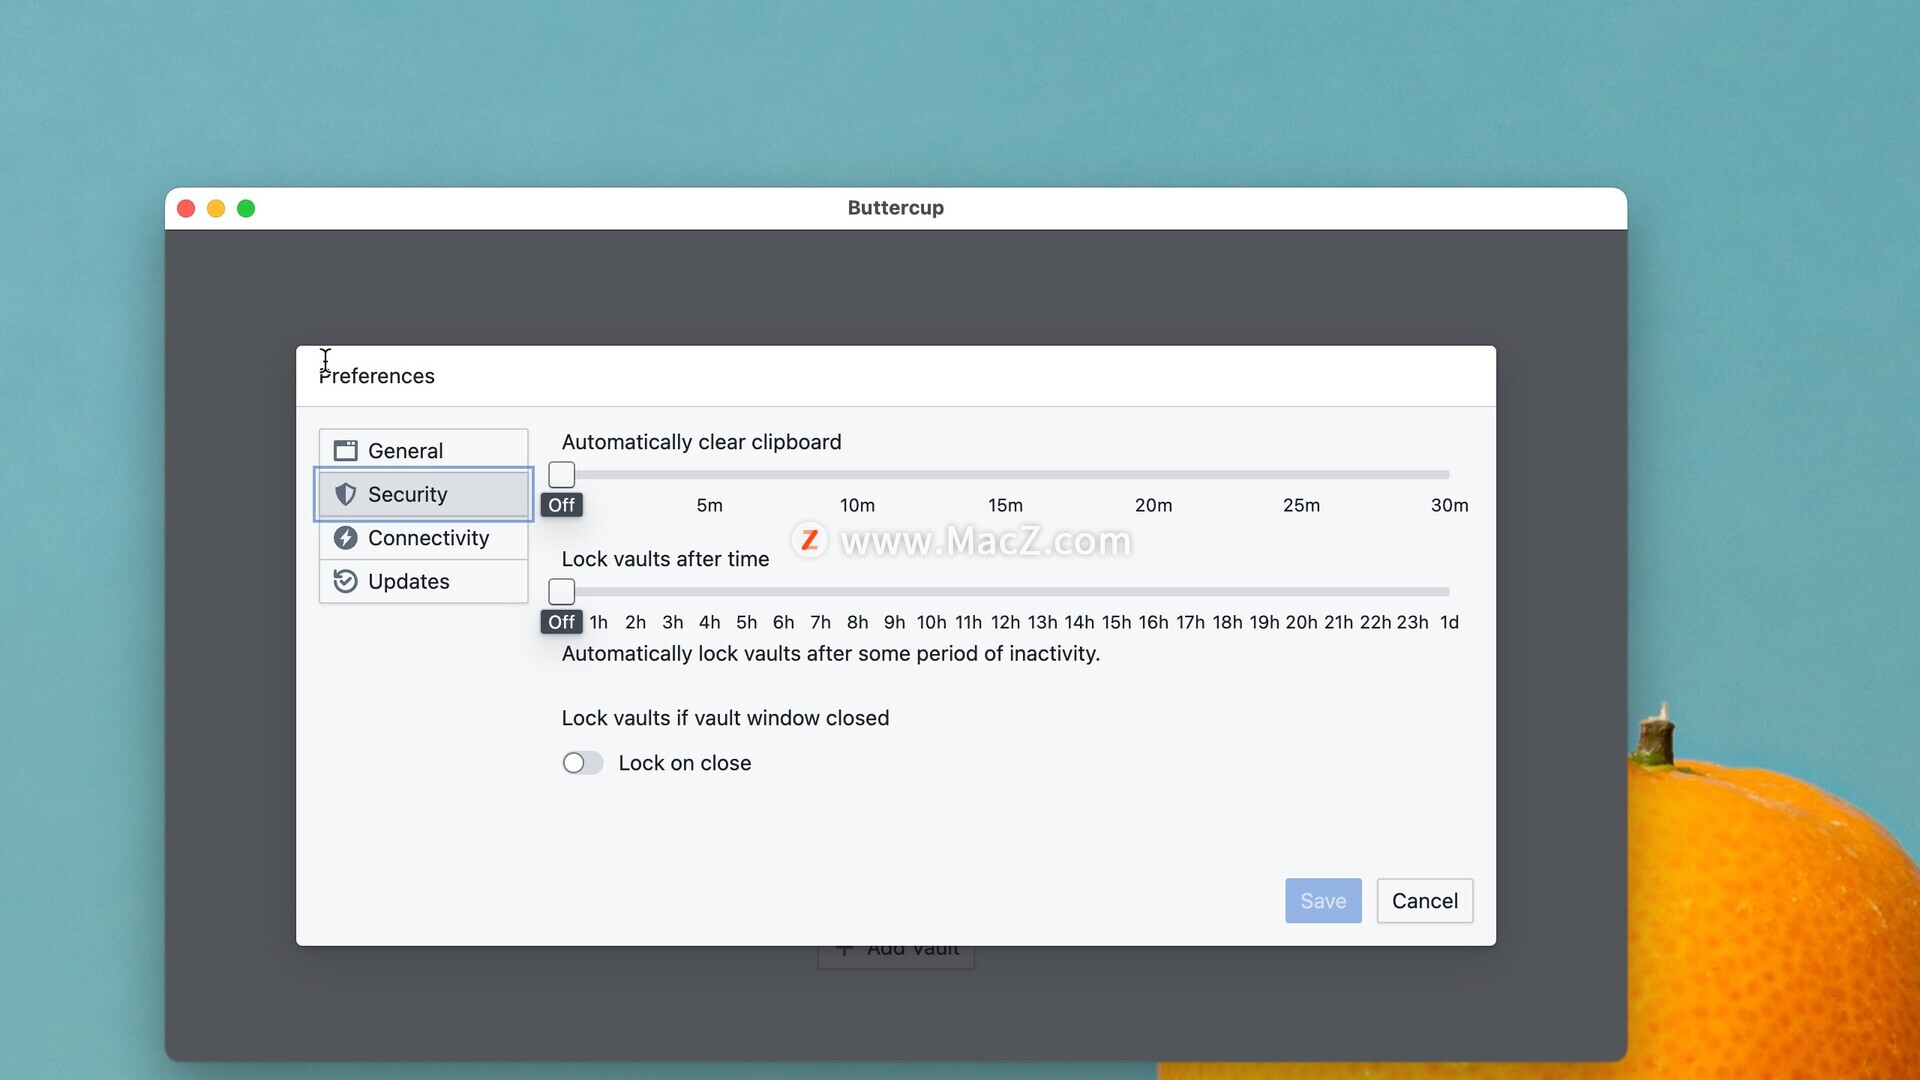Click the lock vaults Off label

click(x=562, y=622)
